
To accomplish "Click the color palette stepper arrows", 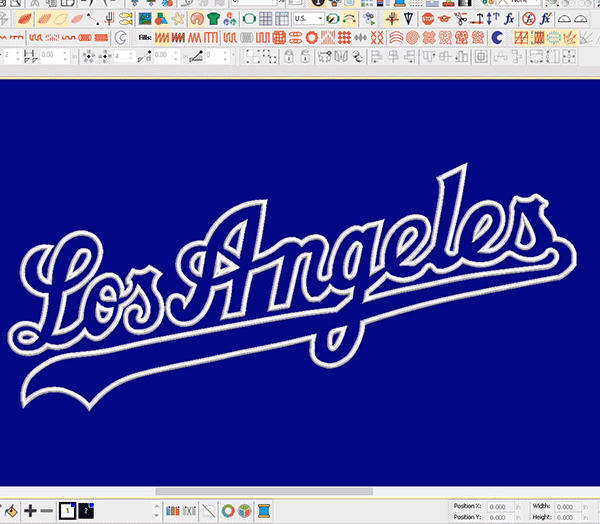I will 156,511.
